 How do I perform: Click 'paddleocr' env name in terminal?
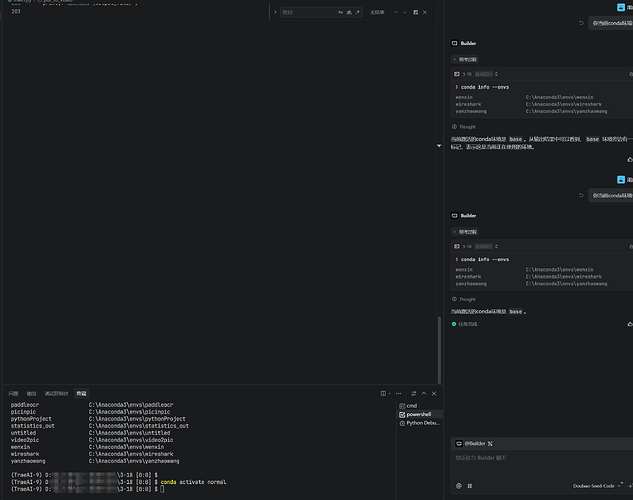[25, 405]
